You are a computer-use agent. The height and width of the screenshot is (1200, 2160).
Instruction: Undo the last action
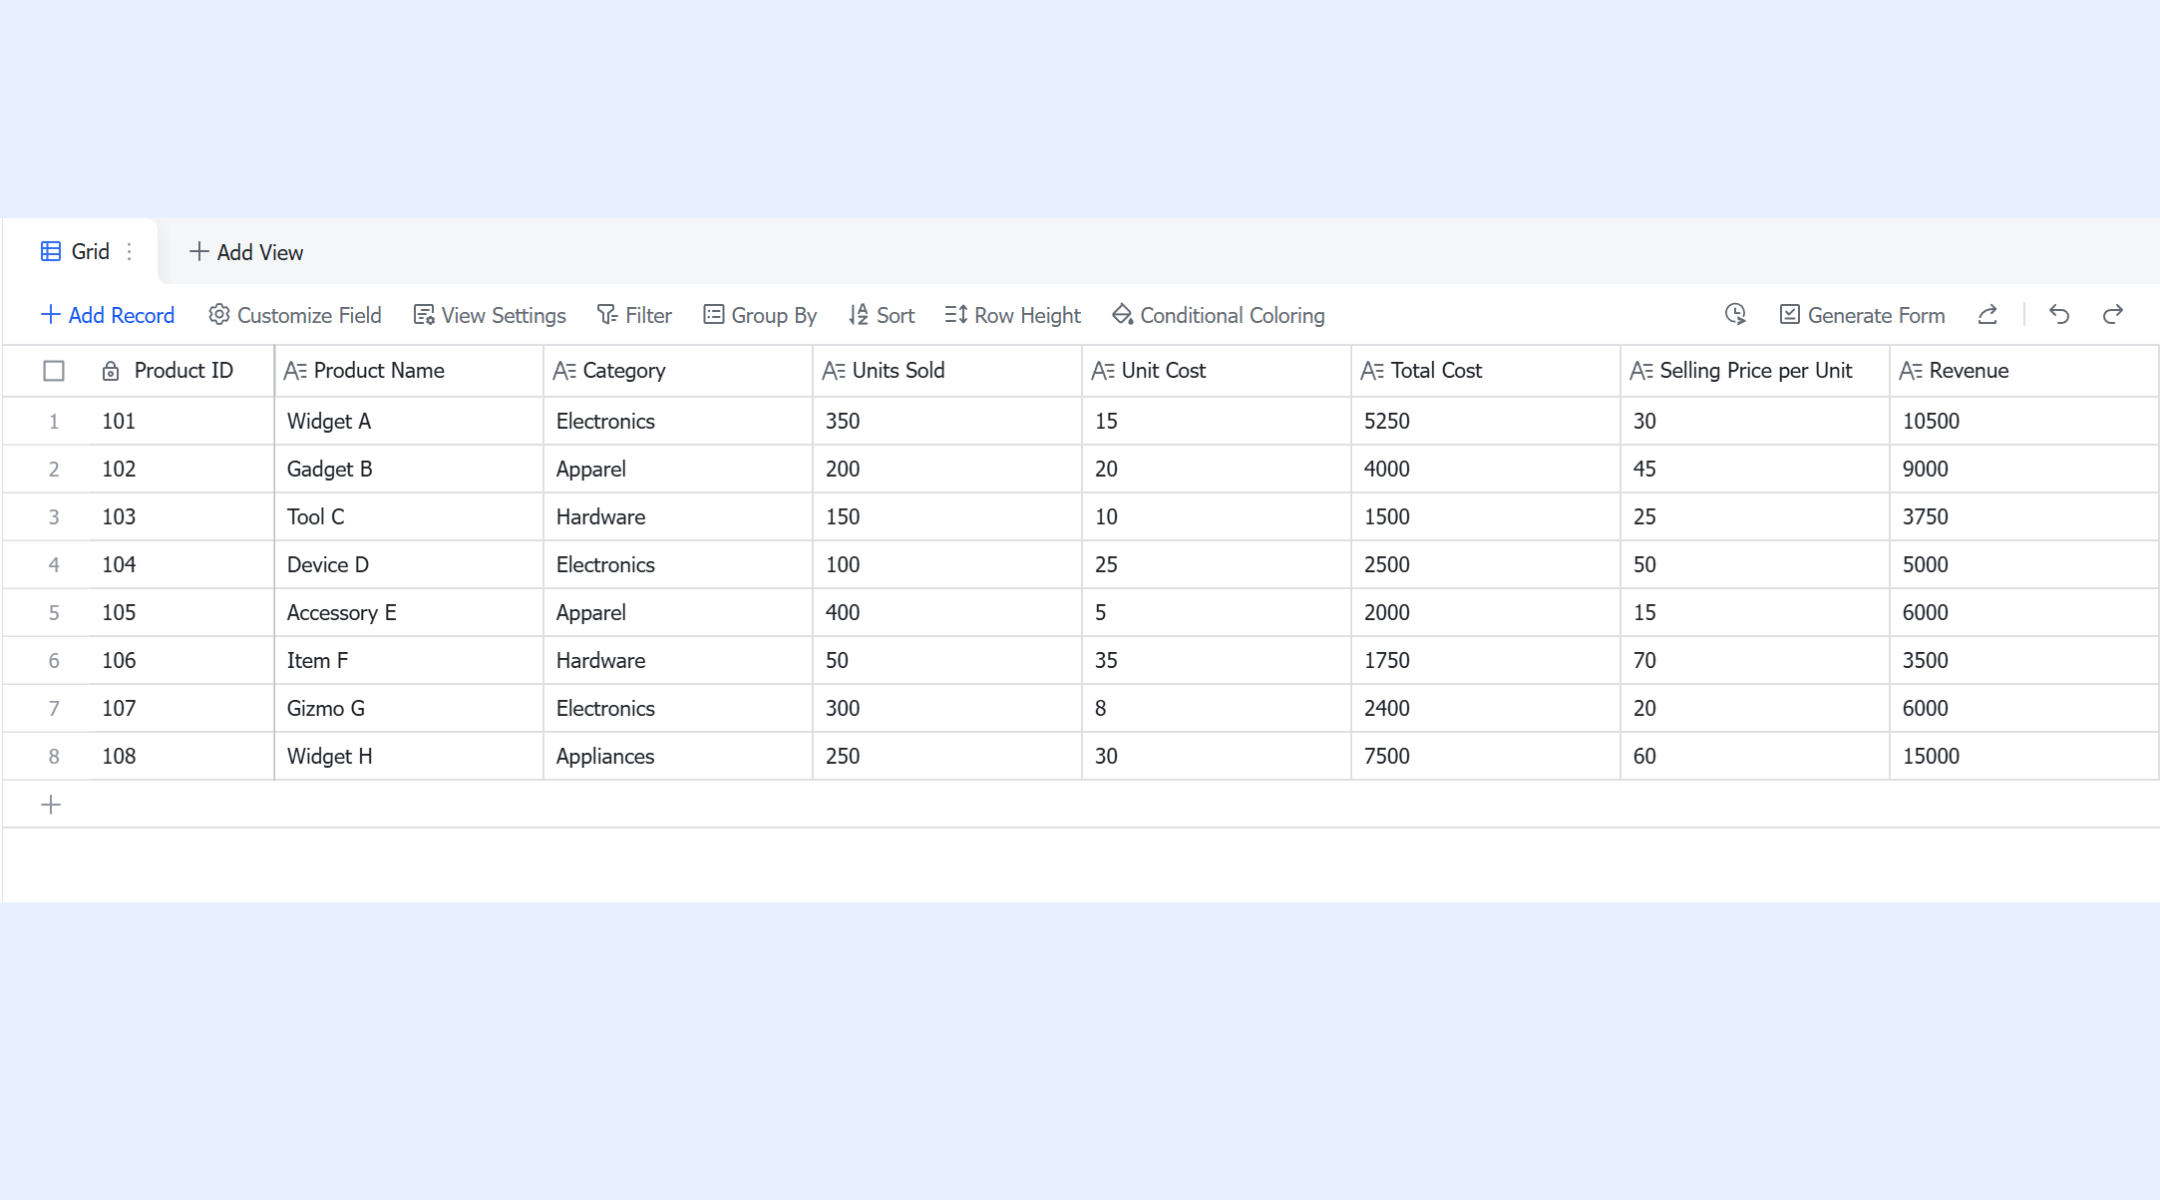coord(2059,315)
